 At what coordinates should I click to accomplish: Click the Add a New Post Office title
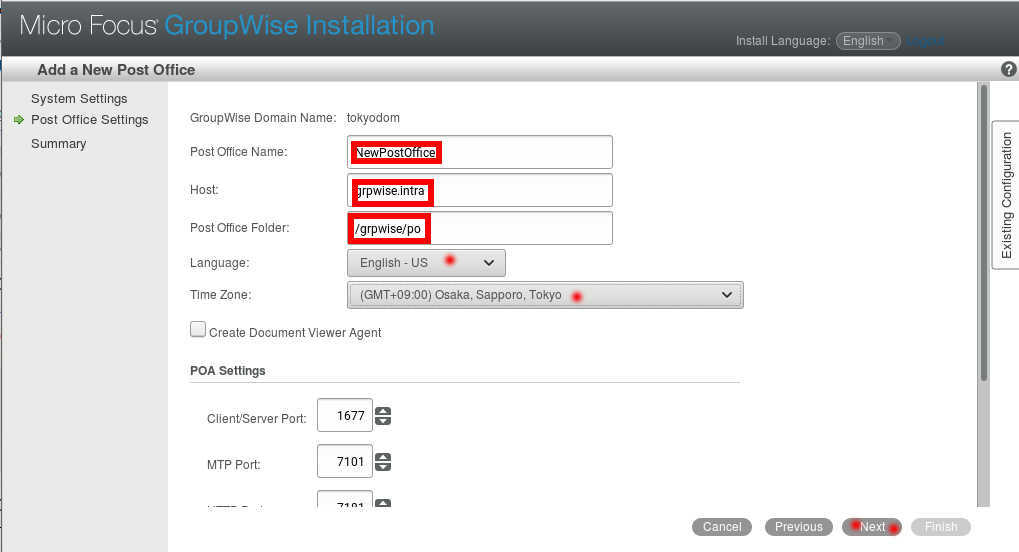[x=116, y=70]
